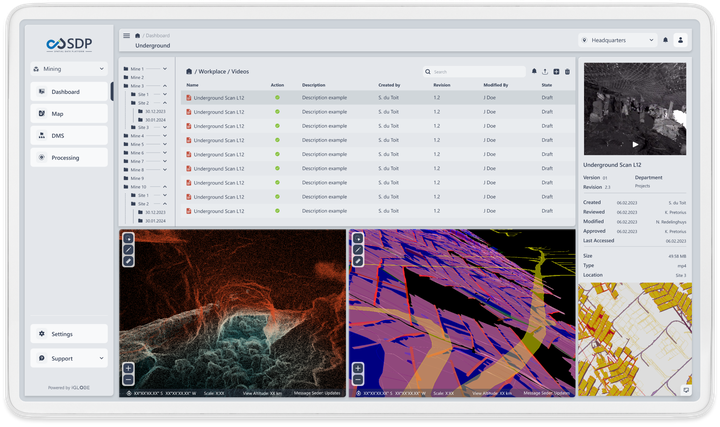
Task: Select the ruler tool in the point cloud viewer
Action: point(129,261)
